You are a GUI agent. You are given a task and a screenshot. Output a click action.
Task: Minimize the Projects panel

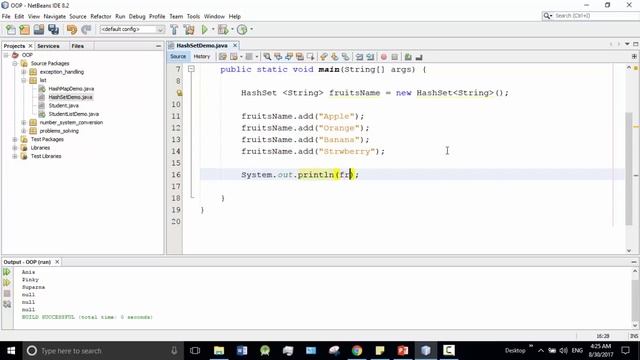pyautogui.click(x=158, y=46)
